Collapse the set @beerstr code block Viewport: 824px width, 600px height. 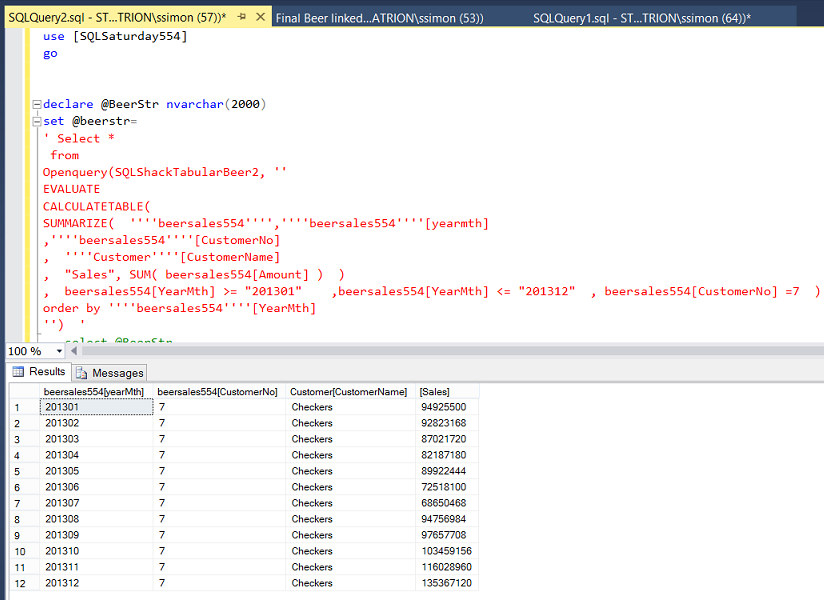tap(35, 121)
